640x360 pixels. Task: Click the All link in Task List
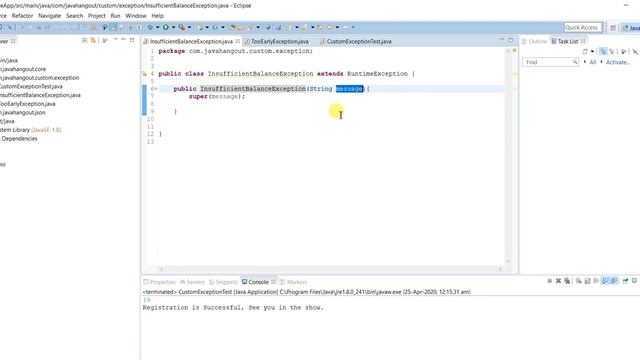[x=593, y=62]
